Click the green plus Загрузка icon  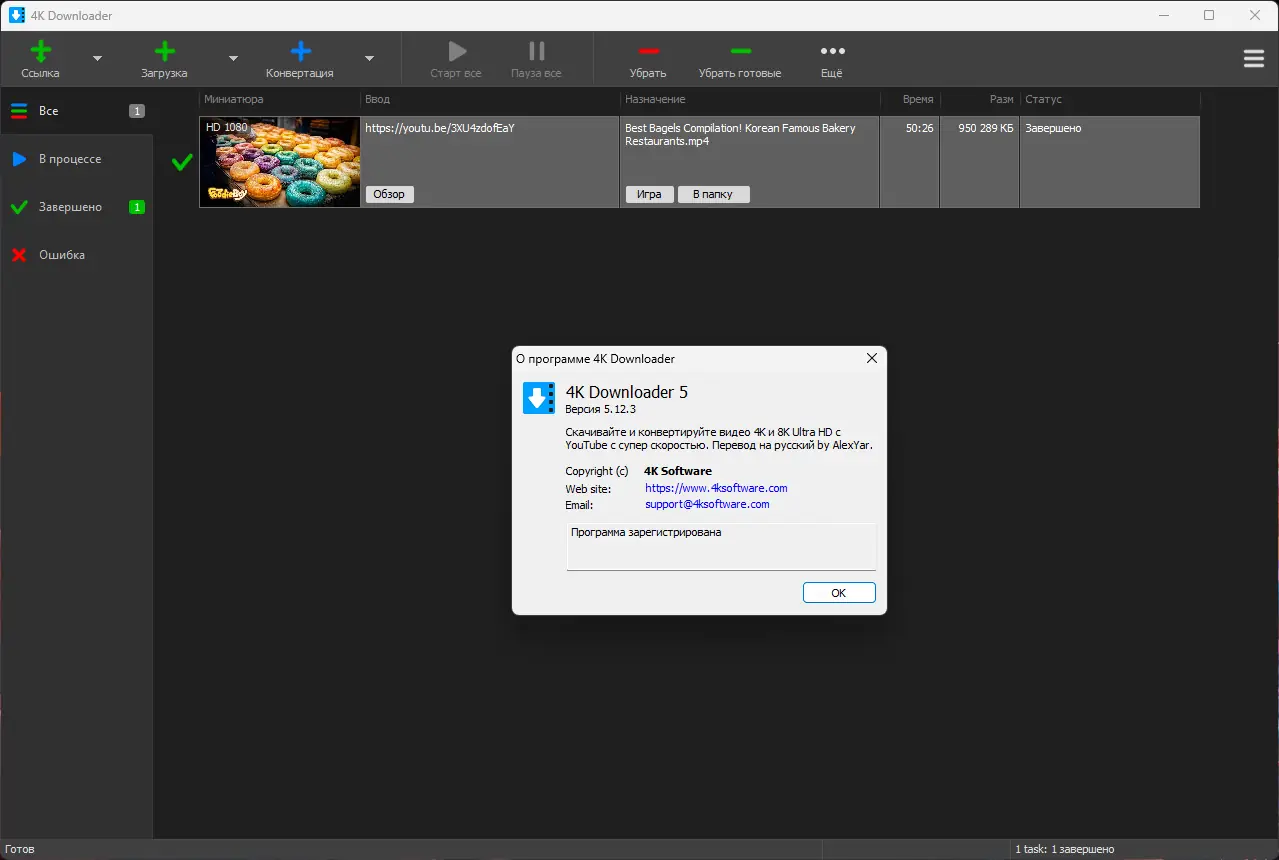tap(164, 51)
